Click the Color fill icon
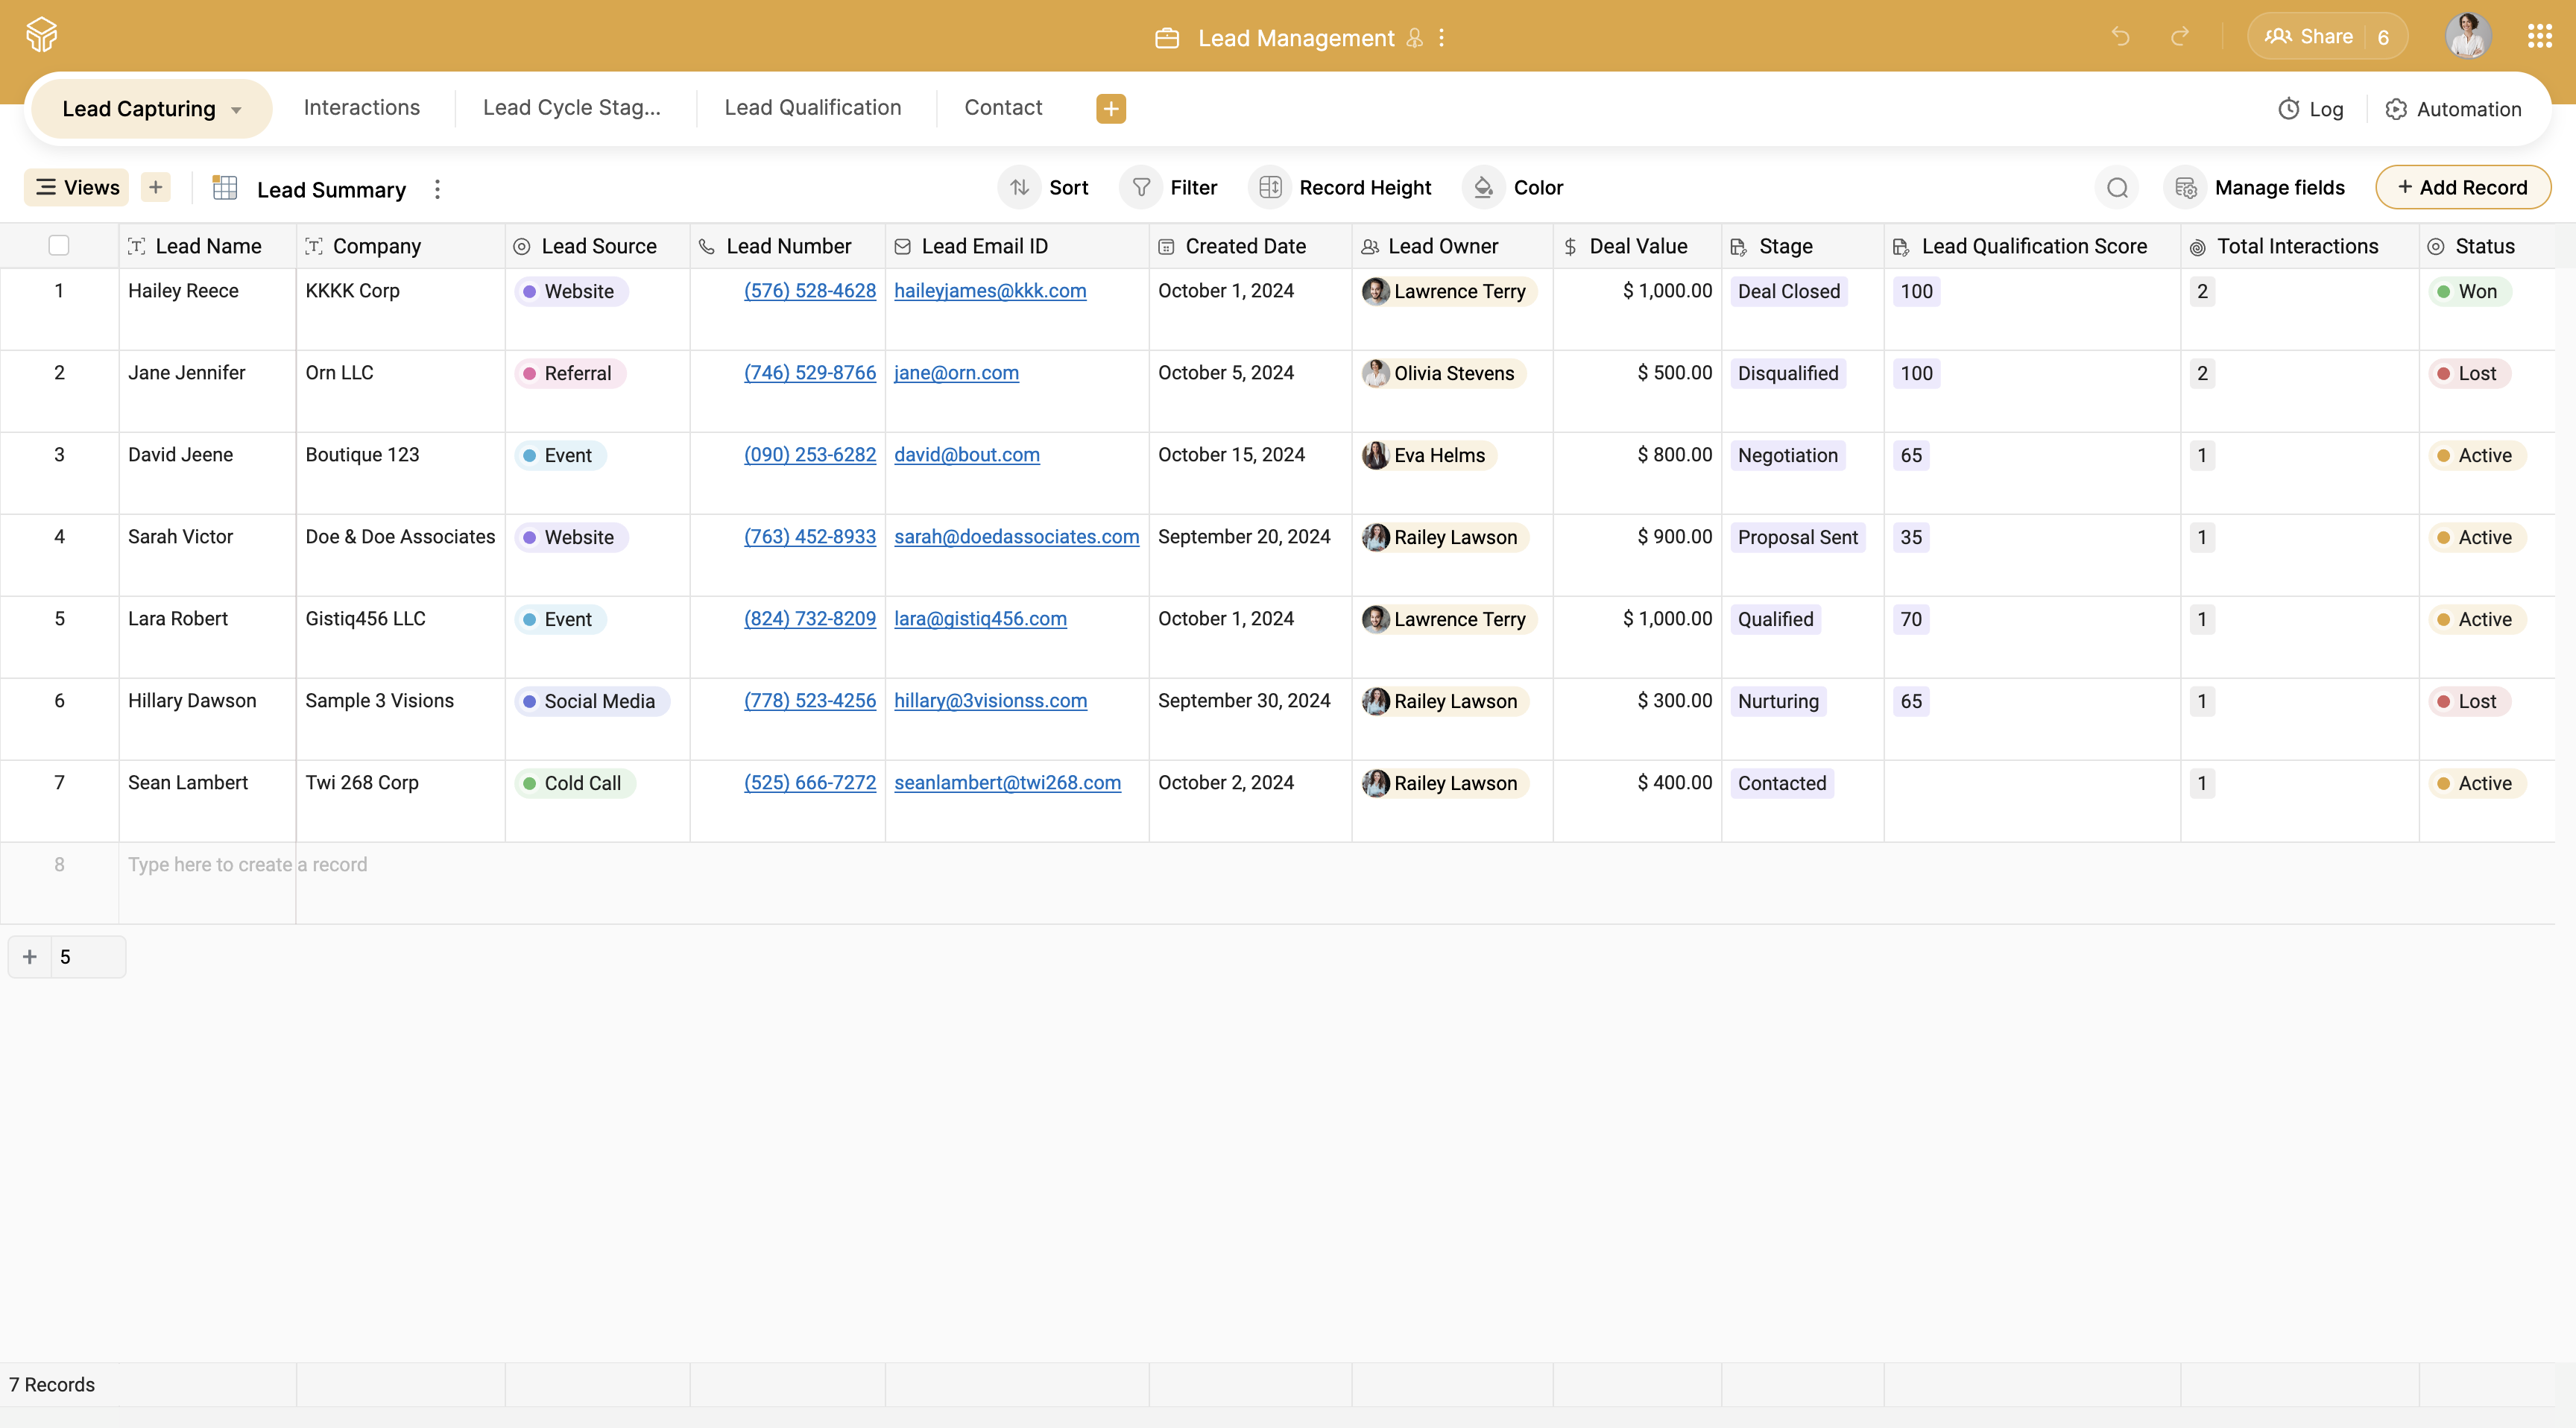The width and height of the screenshot is (2576, 1428). [1484, 188]
